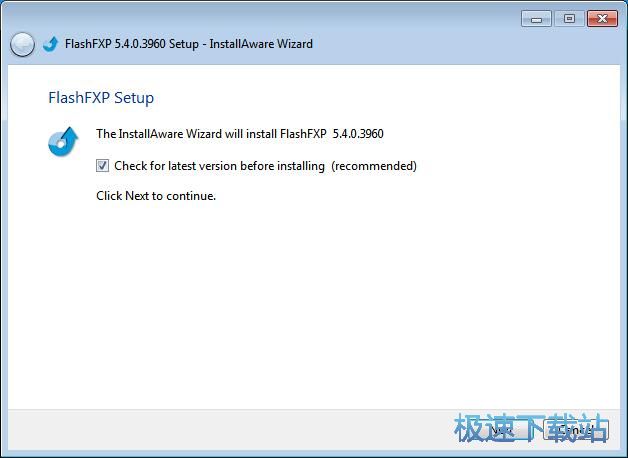Click the circular Back arrow button

(x=22, y=44)
